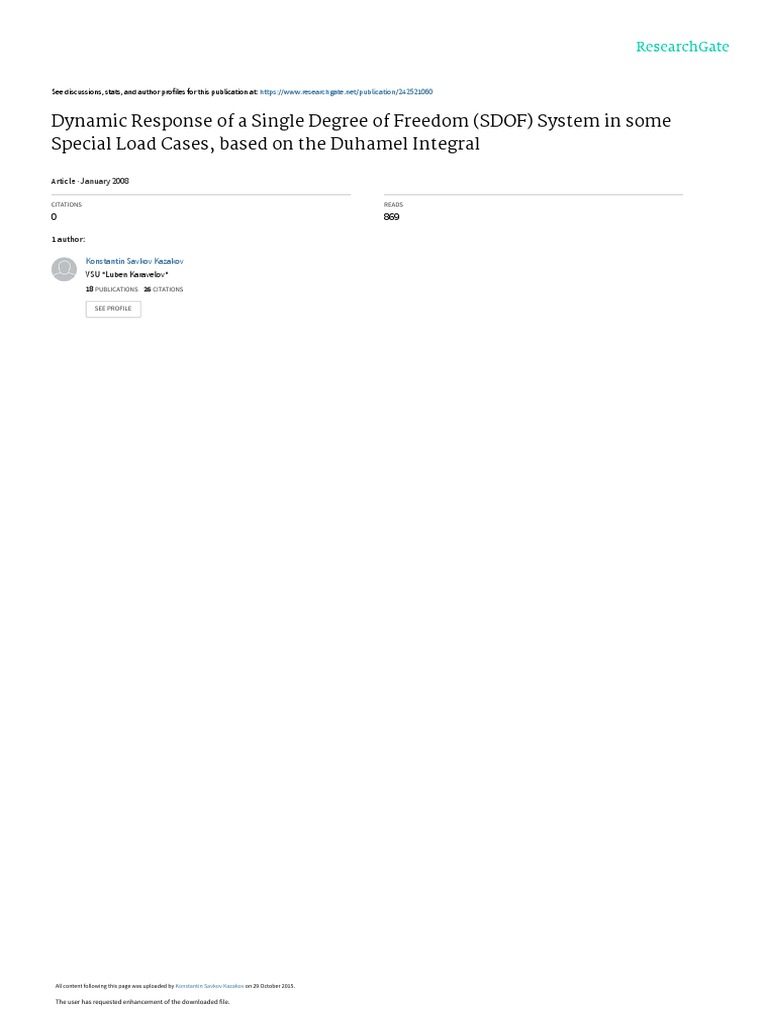
Task: Click the Dynamic Response paper title
Action: [x=361, y=132]
